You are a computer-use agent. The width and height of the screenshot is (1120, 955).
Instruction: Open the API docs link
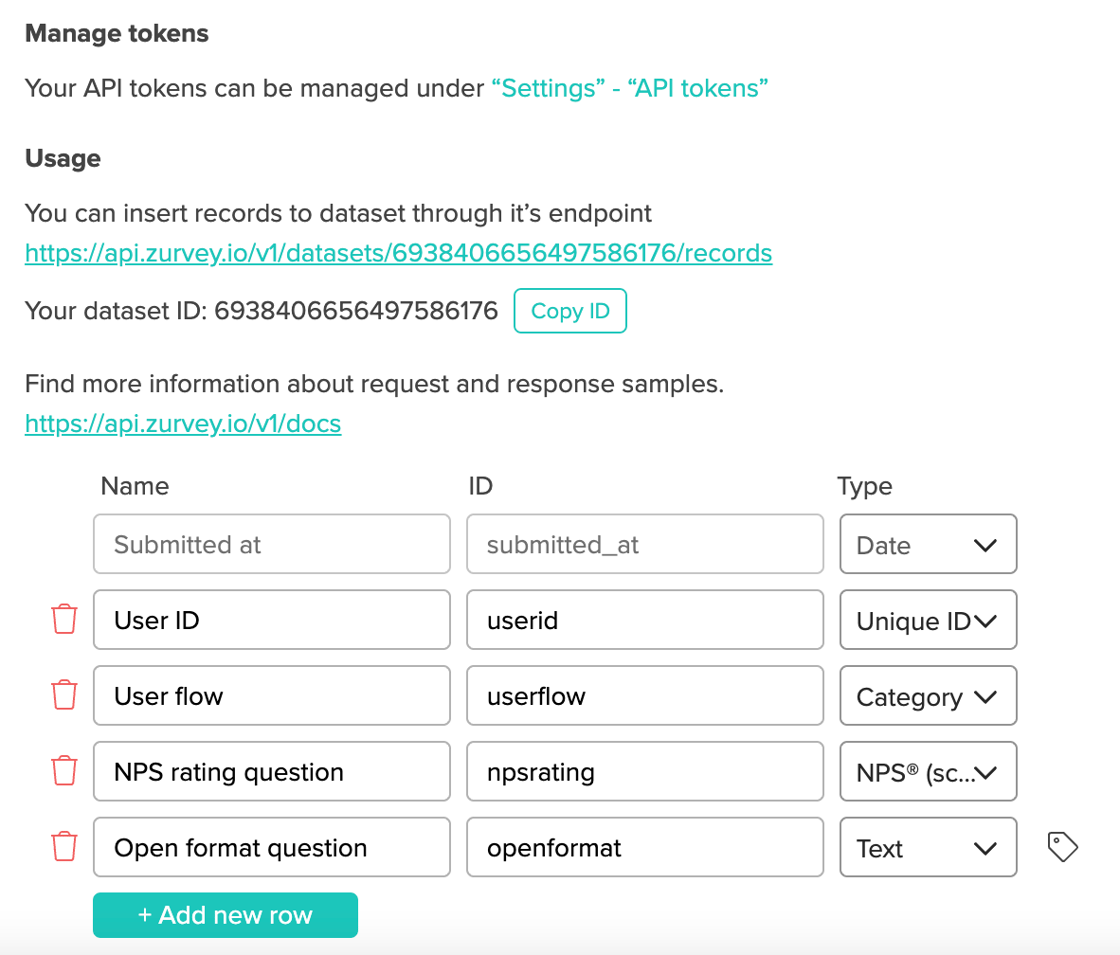183,423
